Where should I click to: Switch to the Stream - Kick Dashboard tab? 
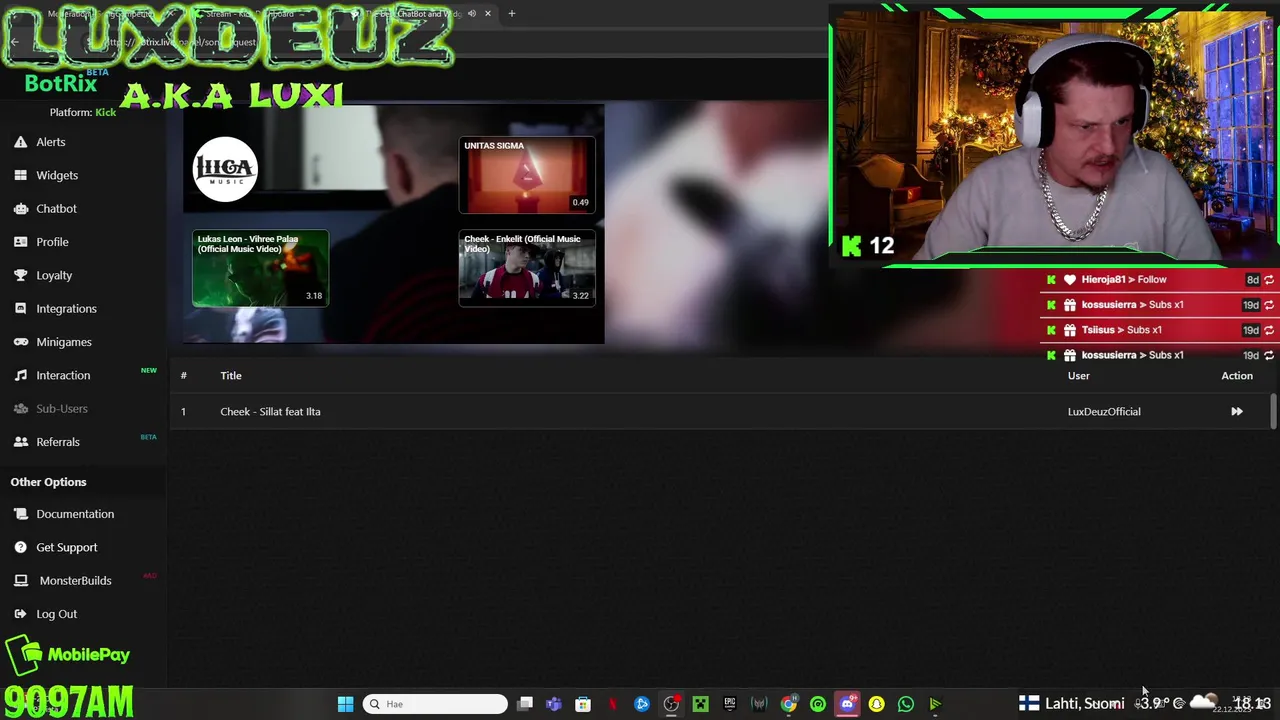[250, 14]
